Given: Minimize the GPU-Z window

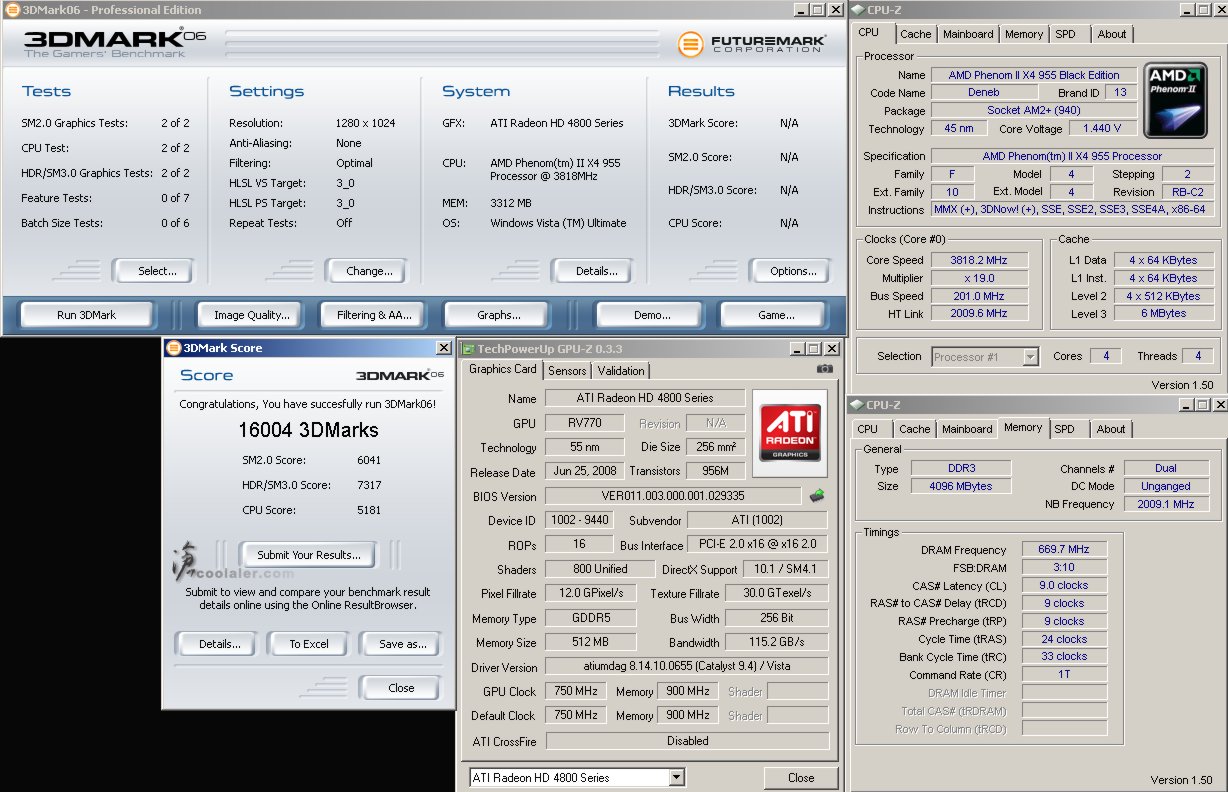Looking at the screenshot, I should 798,349.
